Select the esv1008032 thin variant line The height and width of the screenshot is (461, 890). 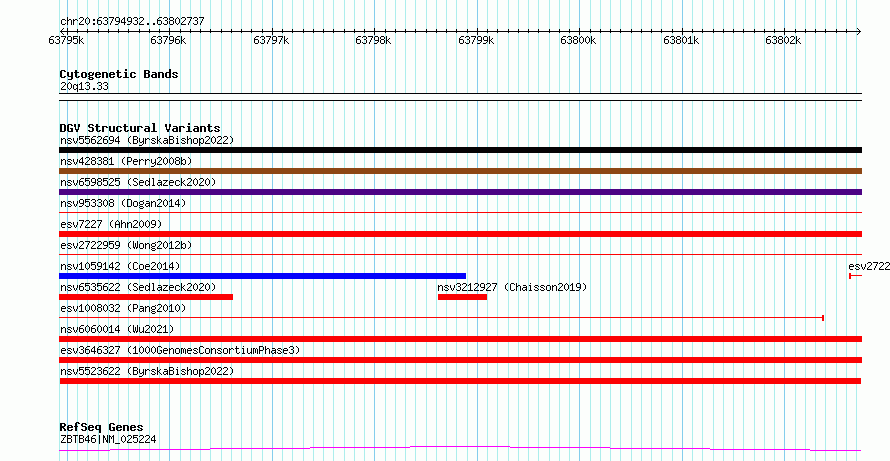[x=441, y=318]
